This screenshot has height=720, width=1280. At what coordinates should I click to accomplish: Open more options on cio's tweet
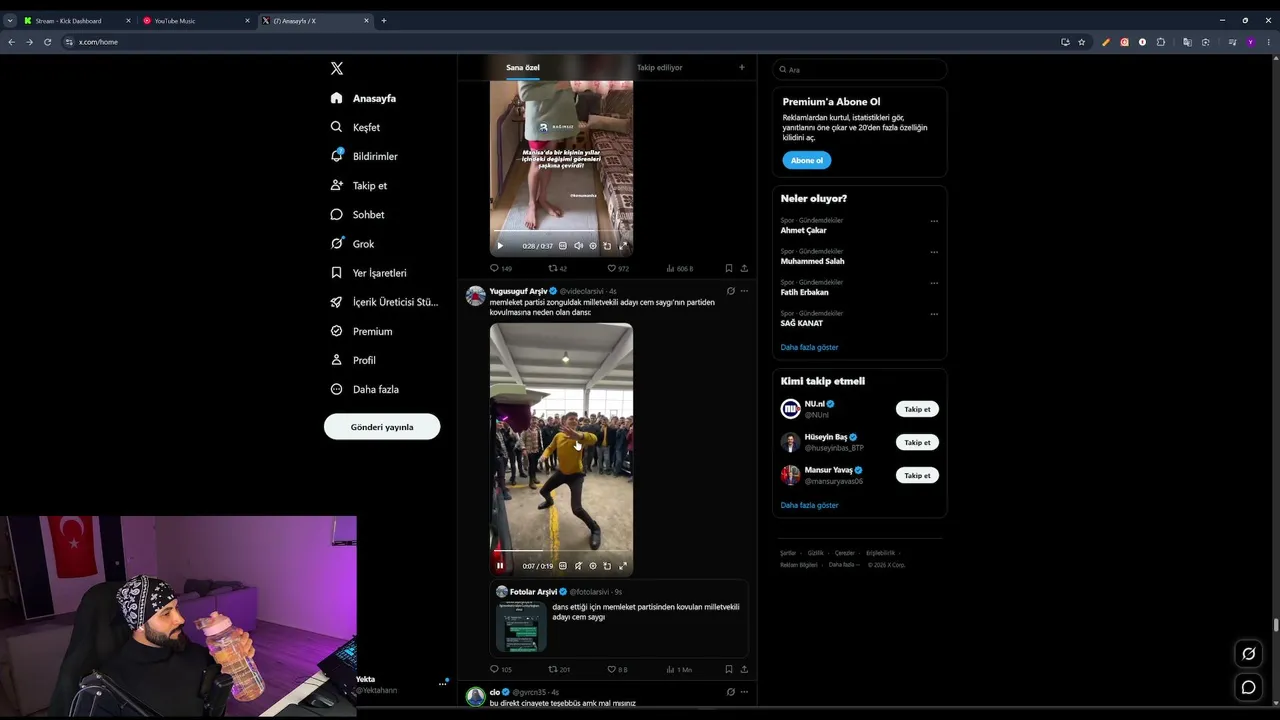(744, 692)
